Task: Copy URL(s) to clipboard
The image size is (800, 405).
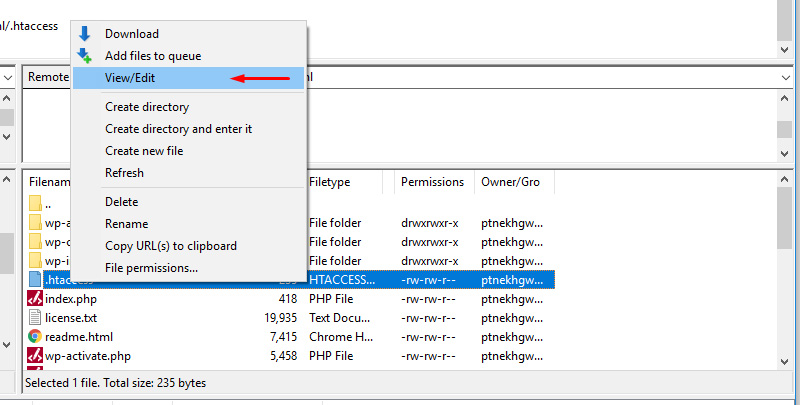Action: pos(171,246)
